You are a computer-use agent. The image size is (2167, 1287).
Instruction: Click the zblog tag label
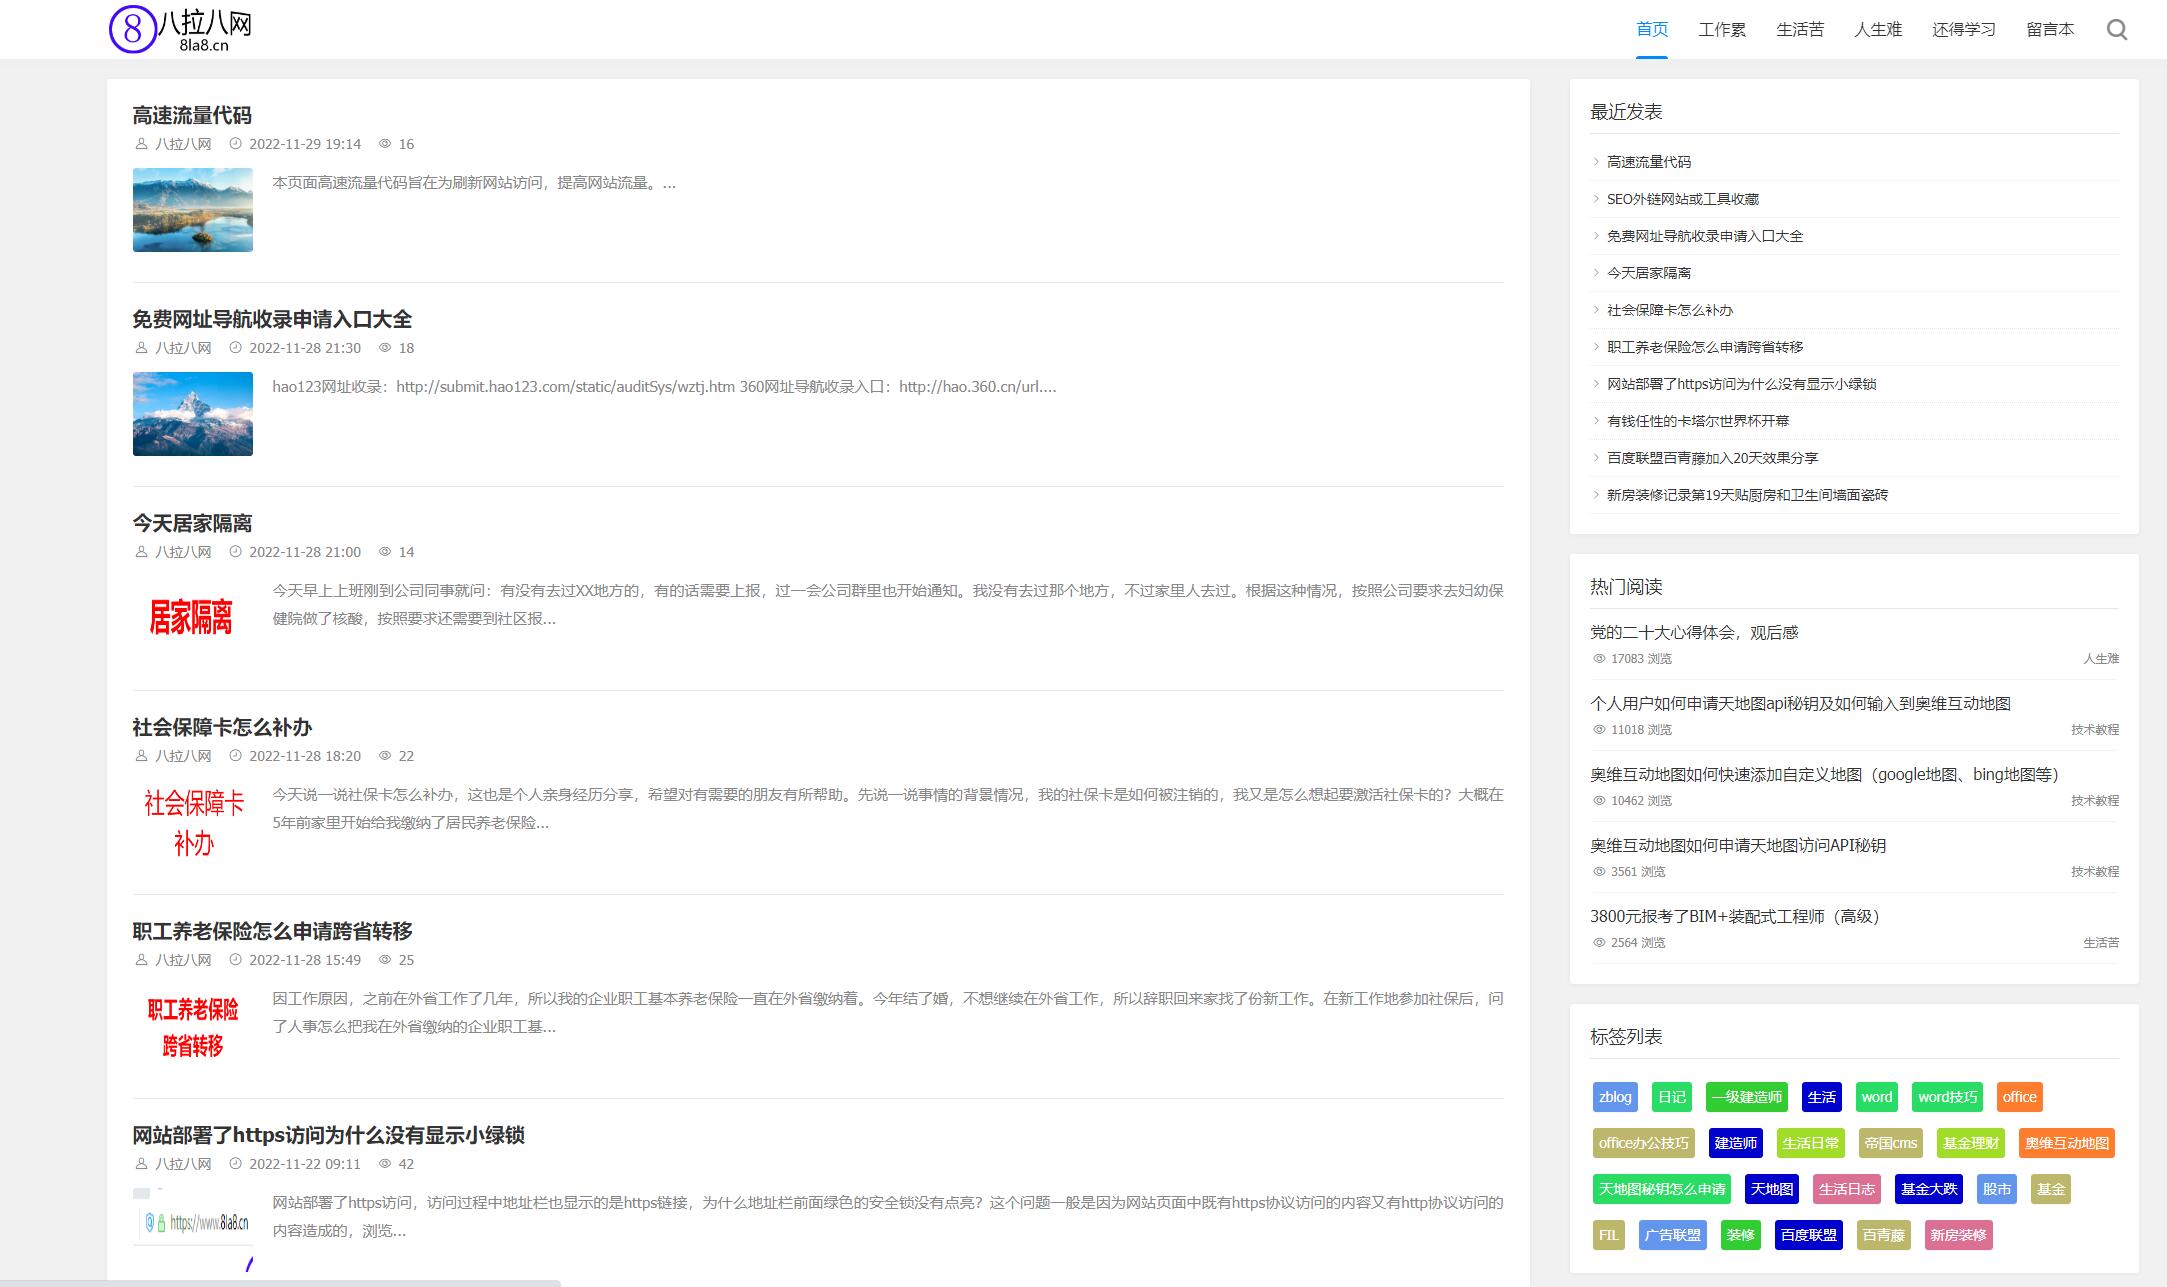pyautogui.click(x=1616, y=1095)
